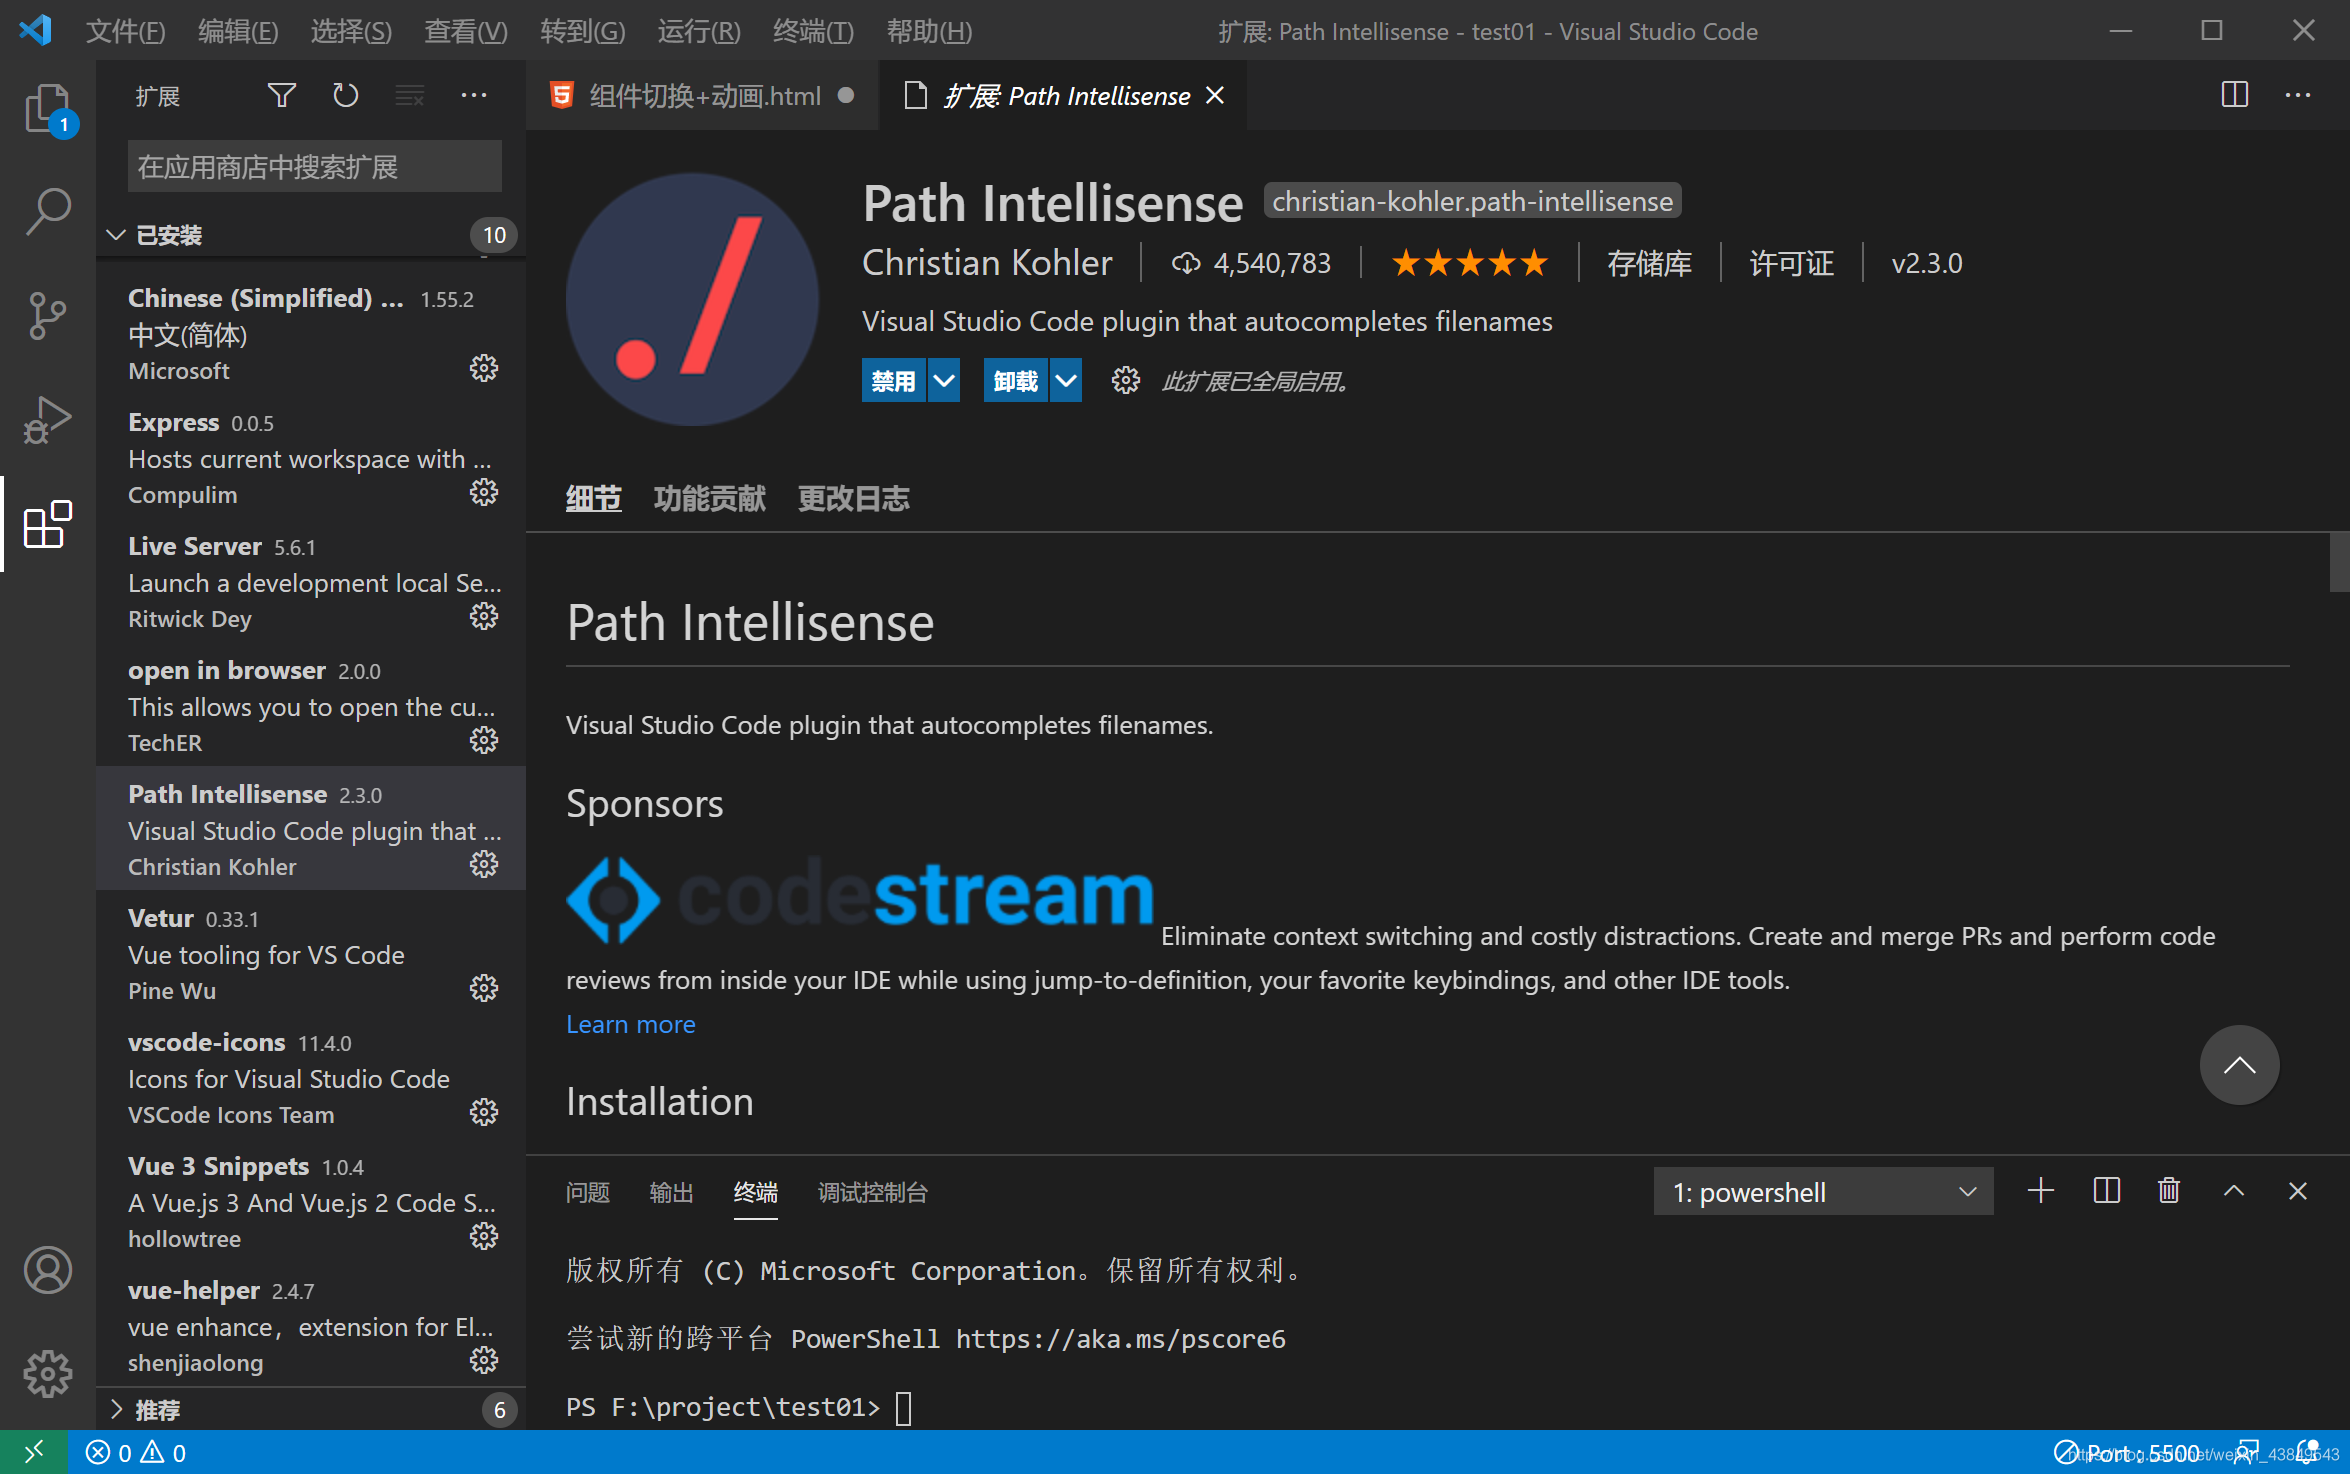The height and width of the screenshot is (1474, 2350).
Task: Expand the Recommended extensions section
Action: (116, 1409)
